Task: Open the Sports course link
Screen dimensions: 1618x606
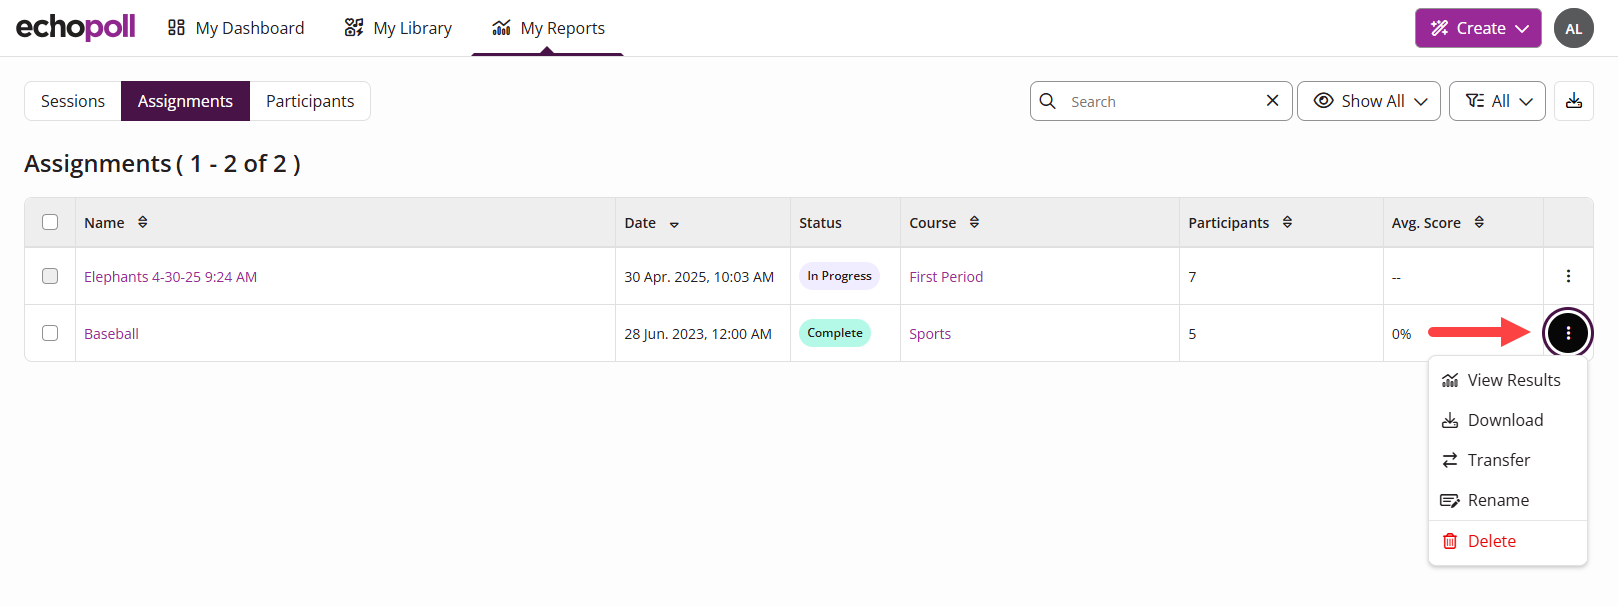Action: coord(930,334)
